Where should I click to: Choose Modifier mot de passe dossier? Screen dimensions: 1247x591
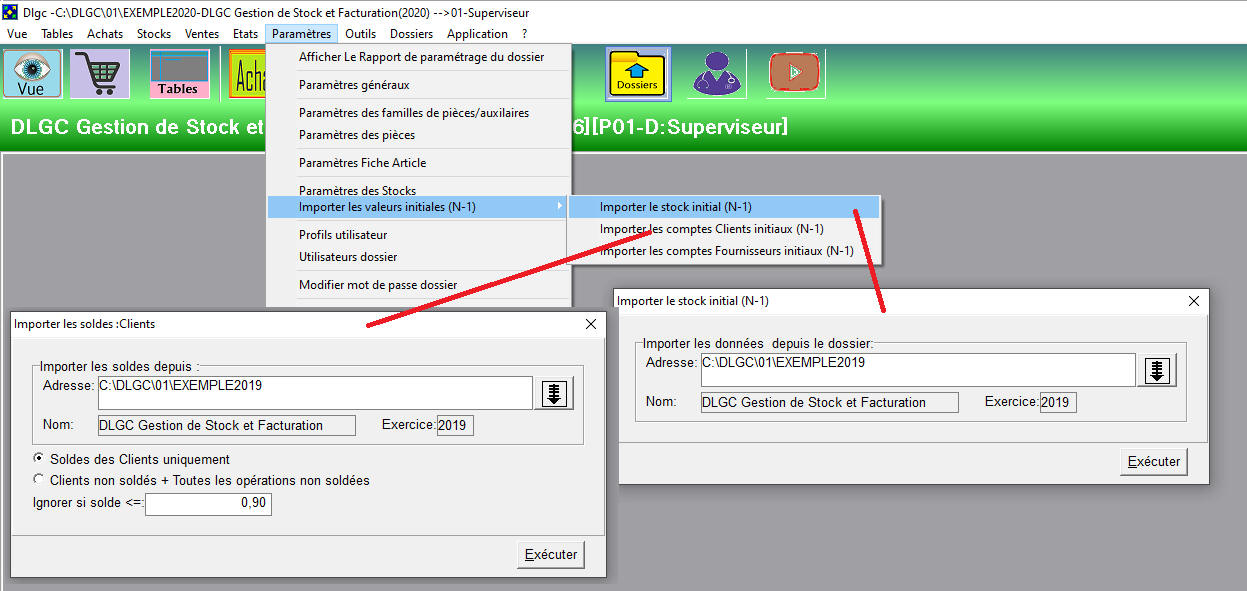pos(419,285)
